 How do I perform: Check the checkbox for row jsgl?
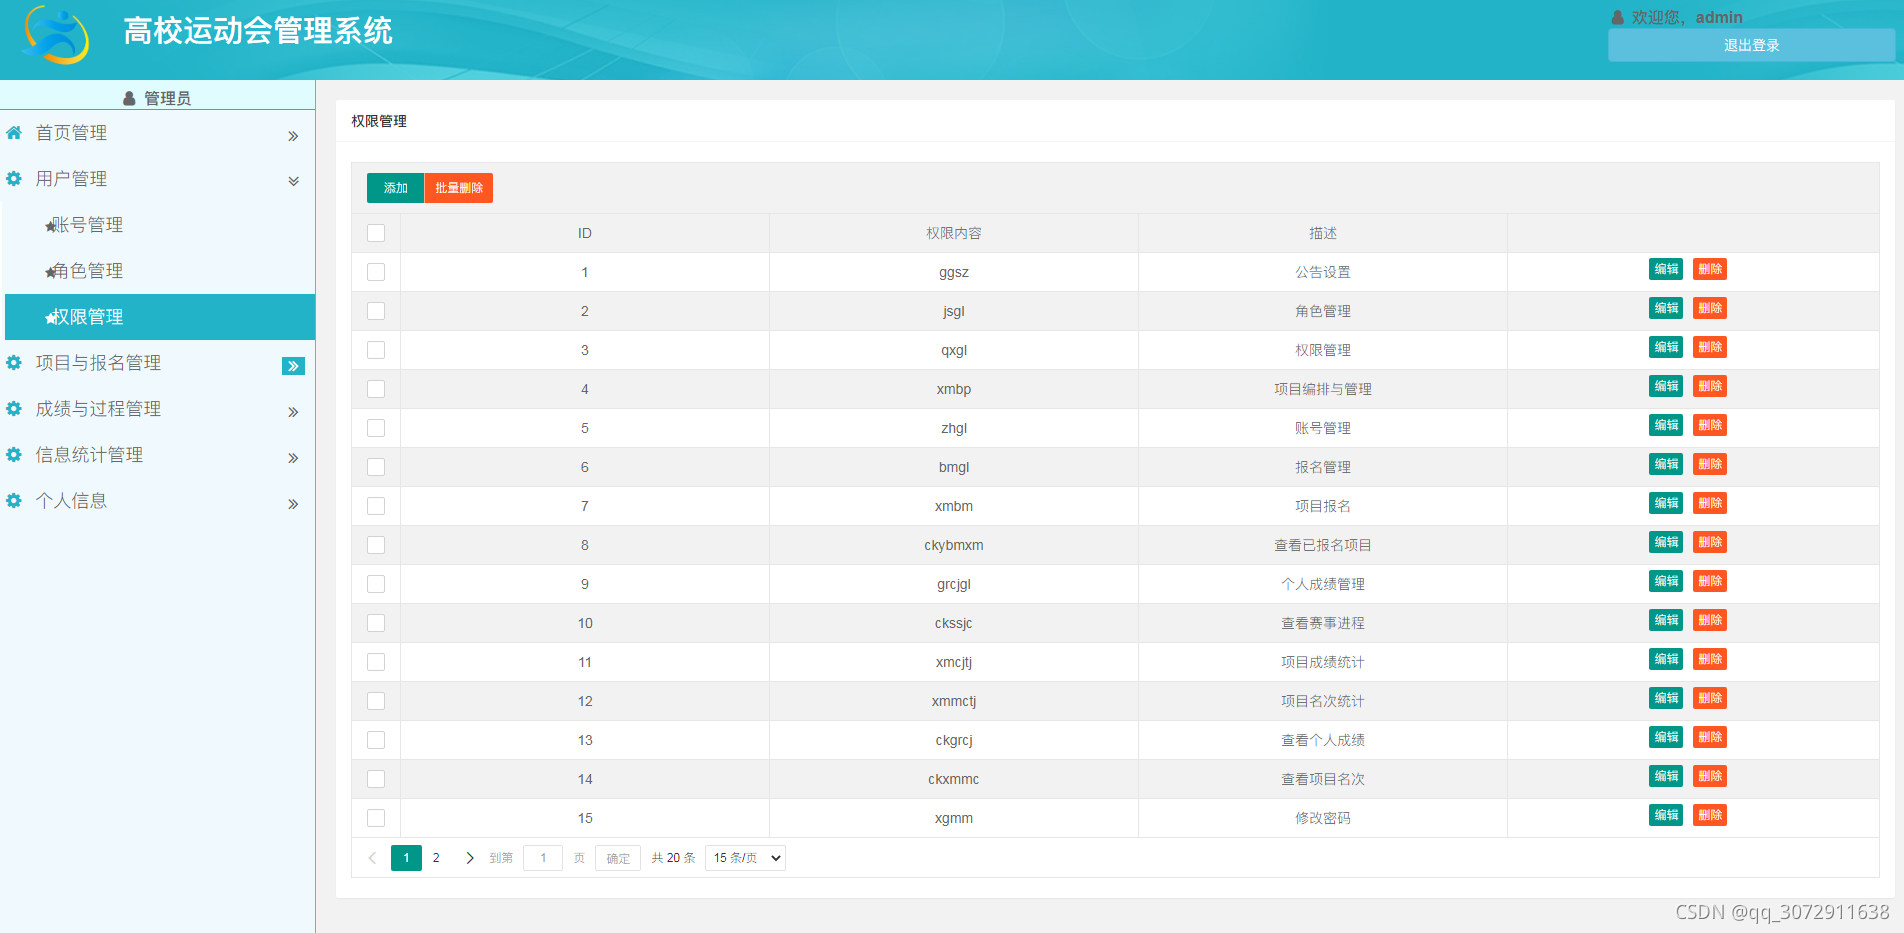[x=376, y=311]
